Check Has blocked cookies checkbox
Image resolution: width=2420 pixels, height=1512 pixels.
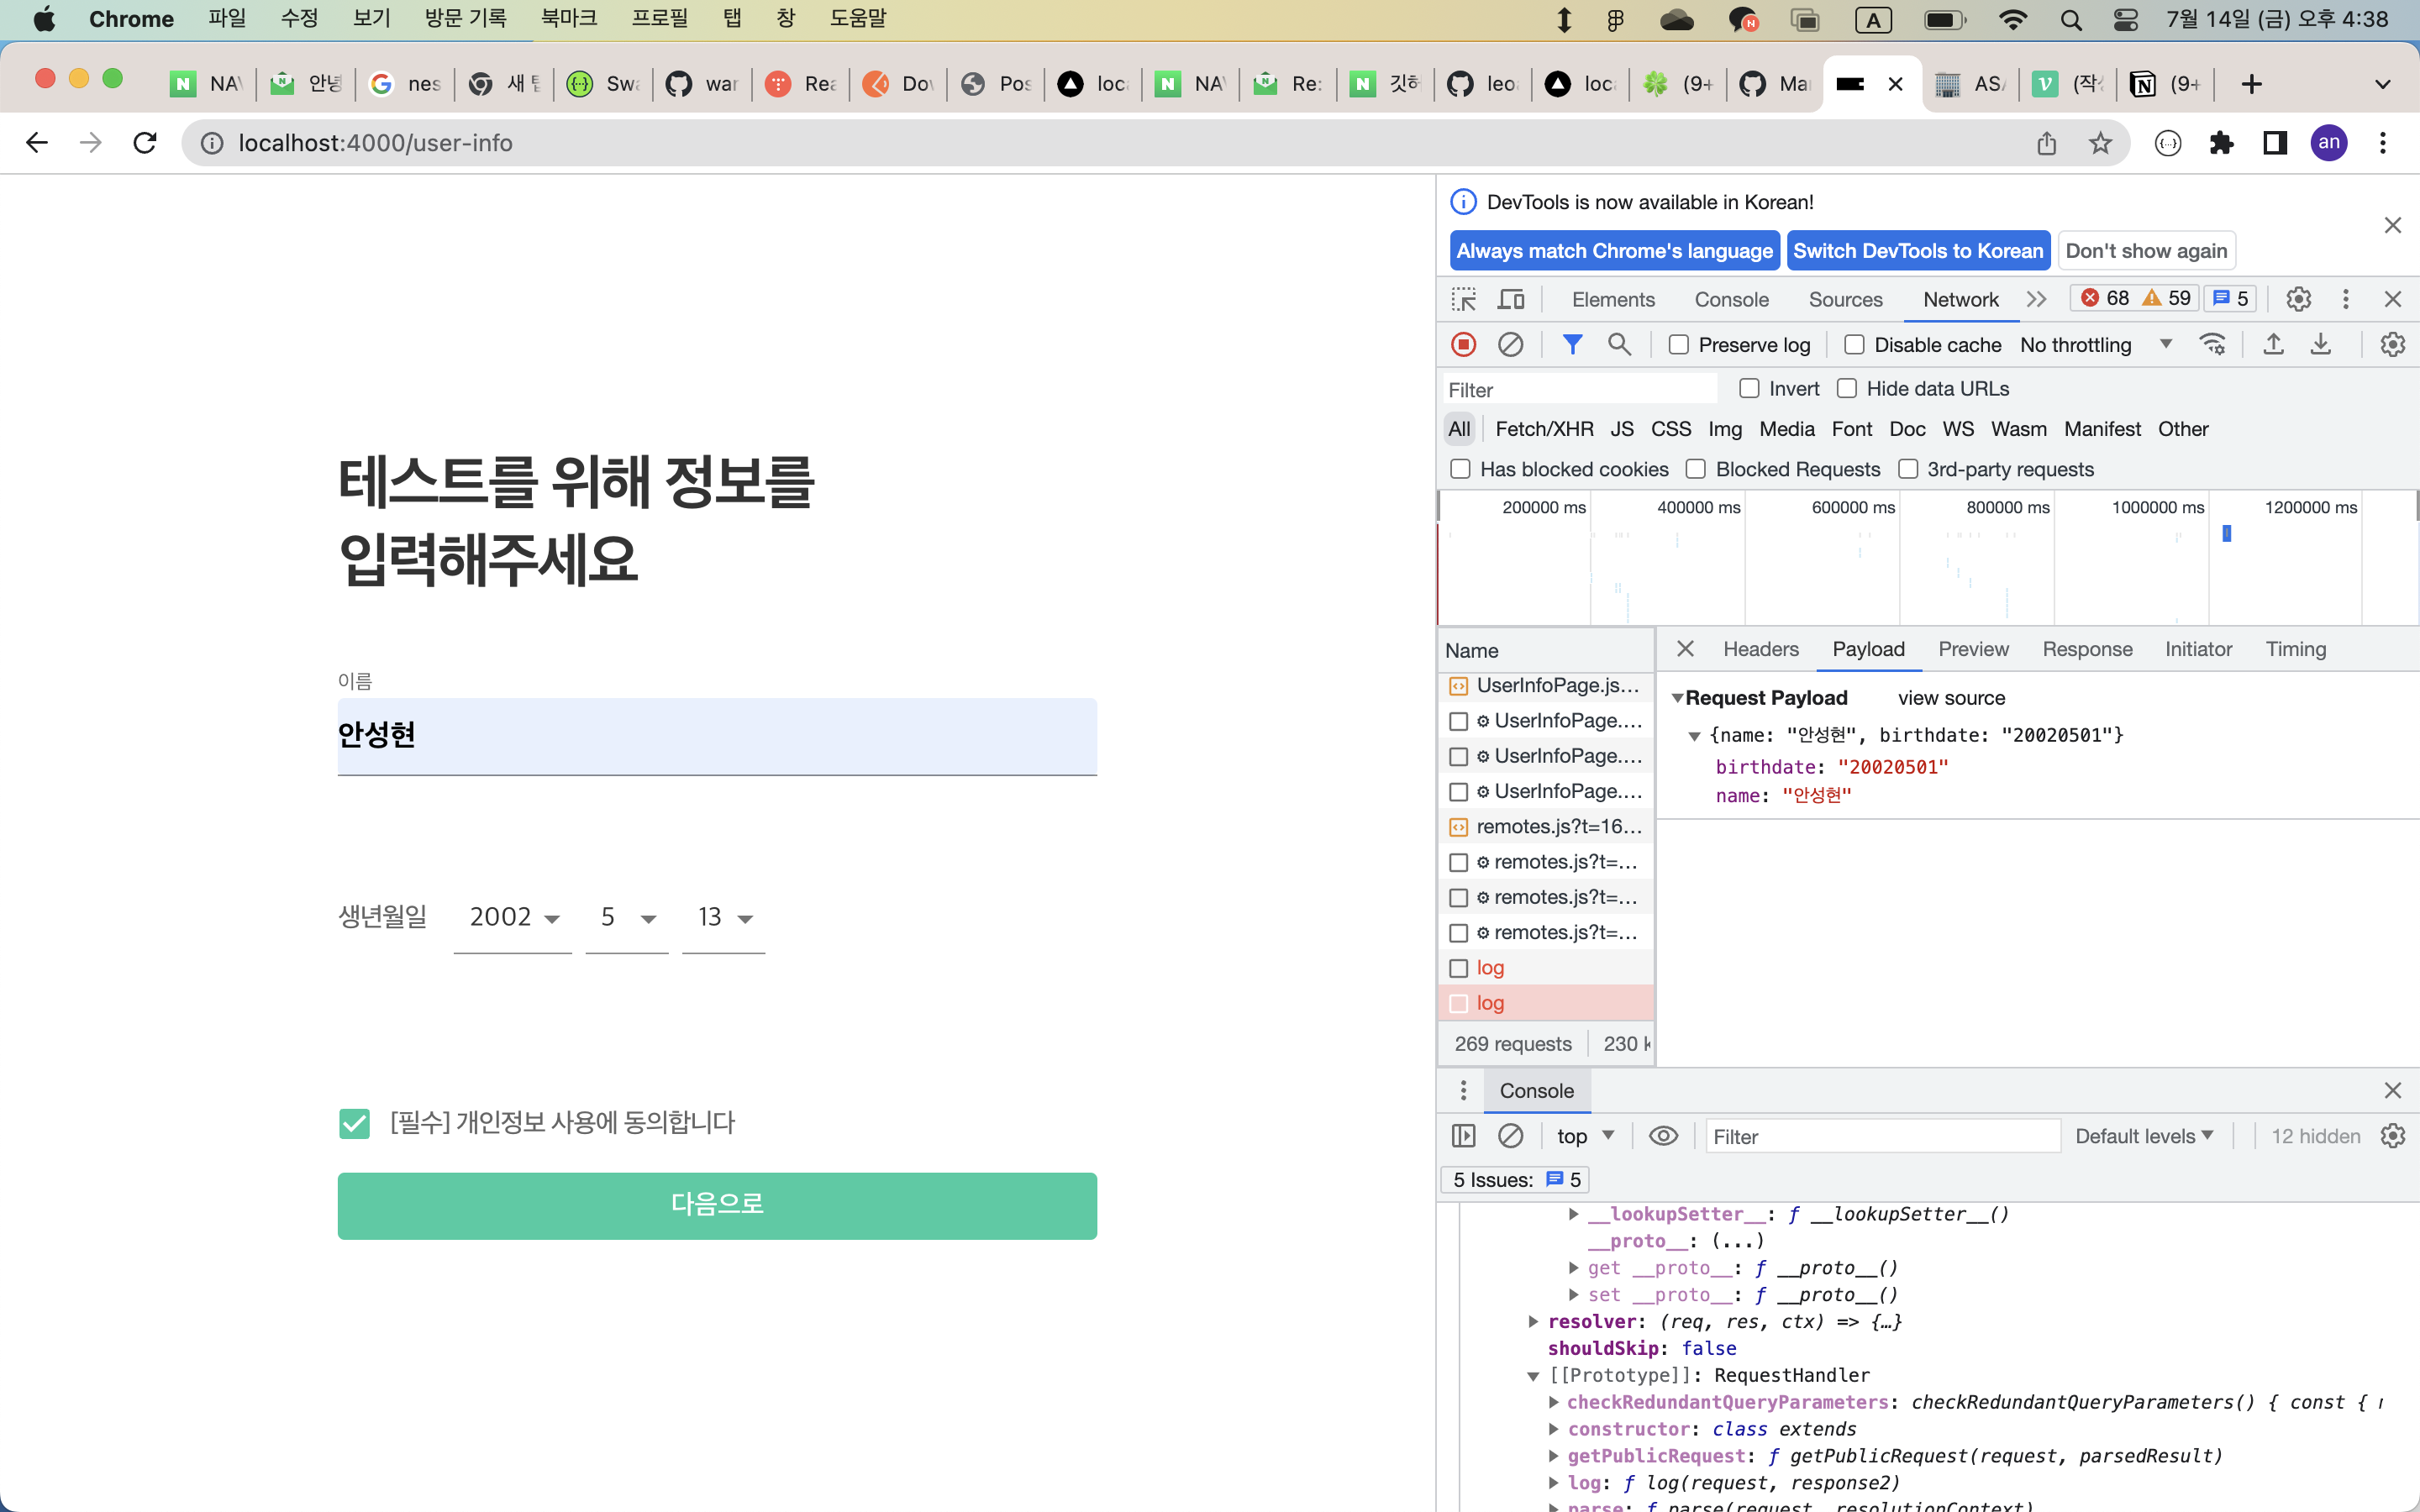[1460, 469]
